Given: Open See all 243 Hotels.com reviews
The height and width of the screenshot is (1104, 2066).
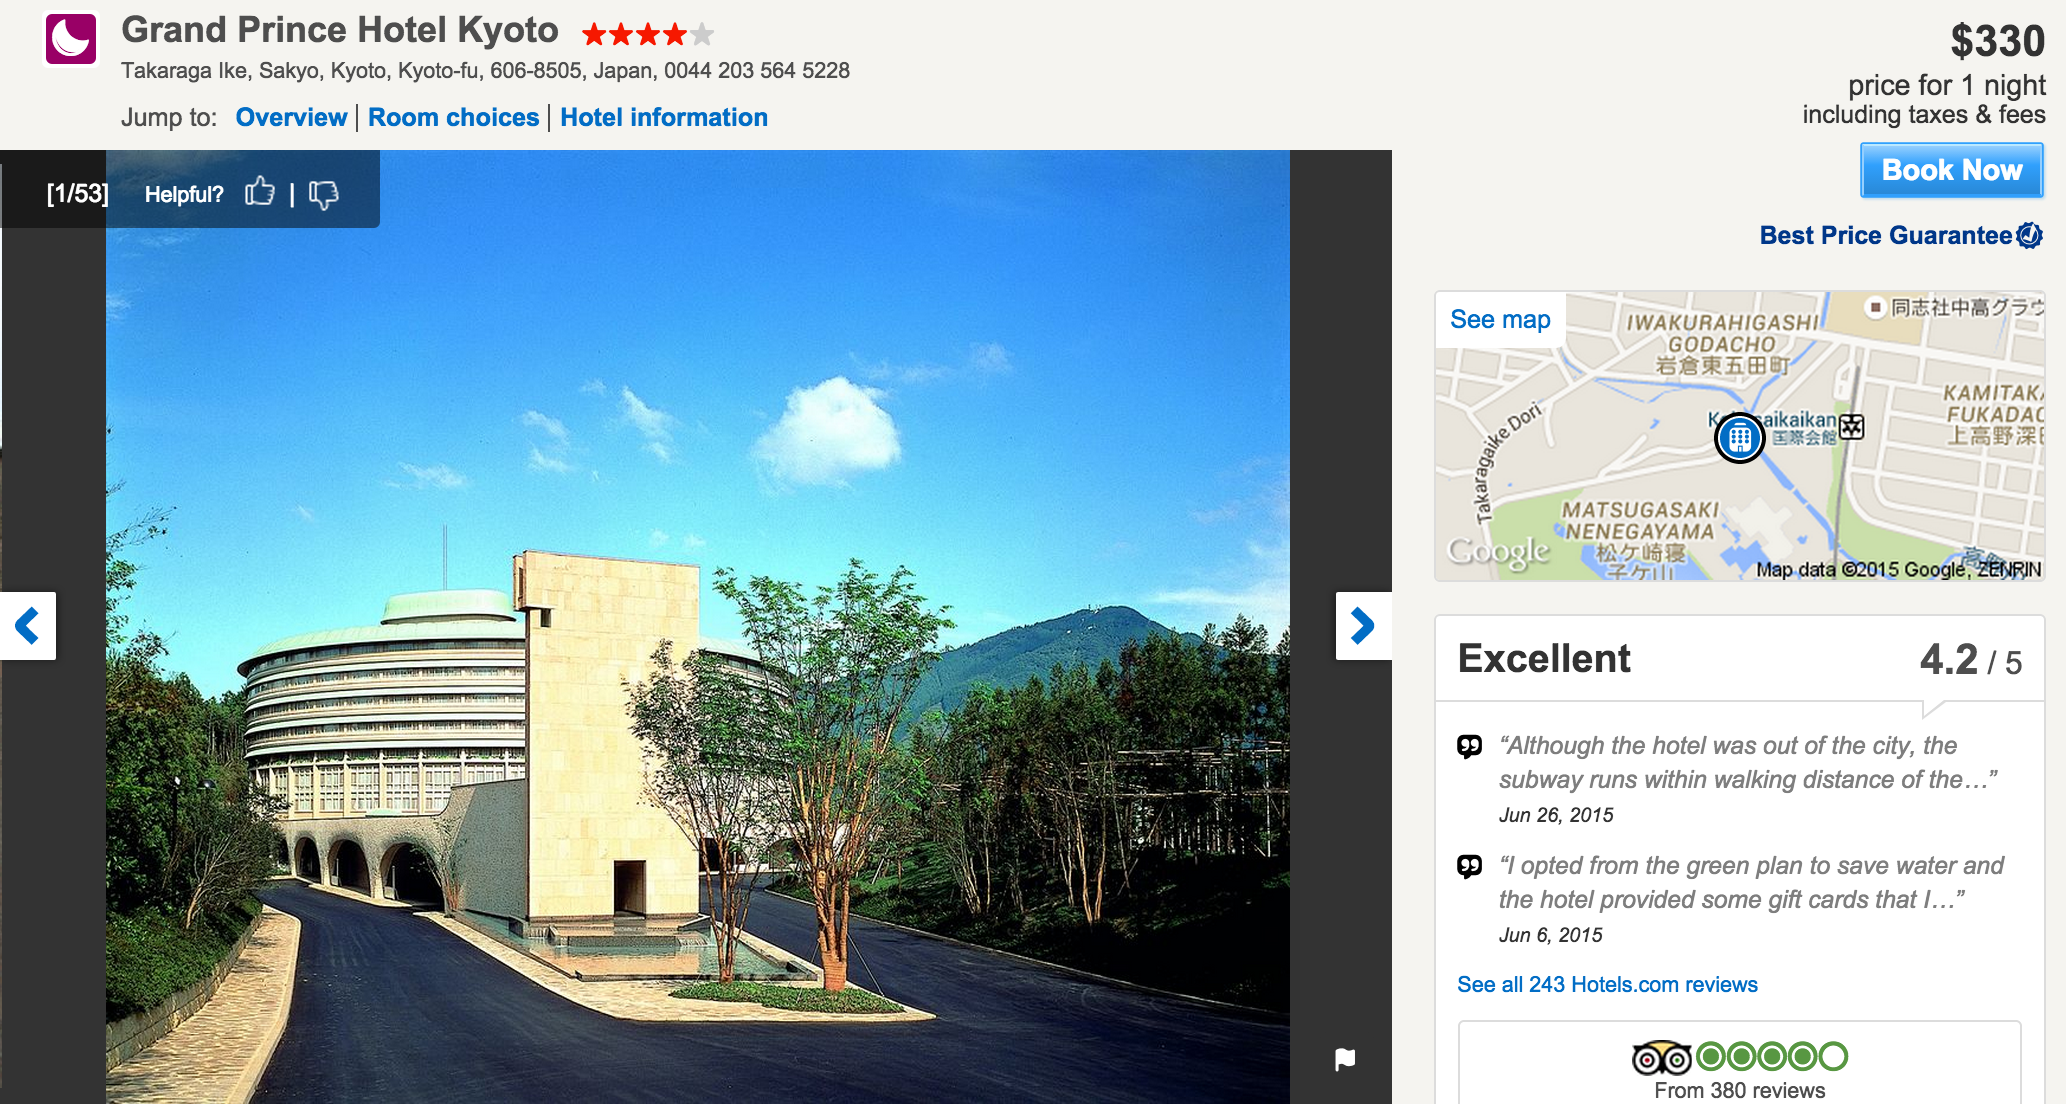Looking at the screenshot, I should coord(1607,984).
